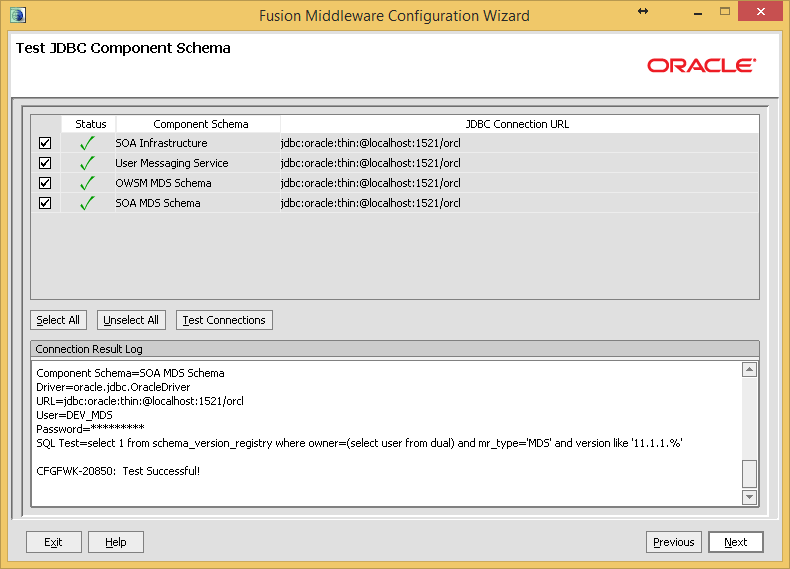Click the JDBC URL for OWSM MDS Schema
This screenshot has height=569, width=790.
point(371,183)
